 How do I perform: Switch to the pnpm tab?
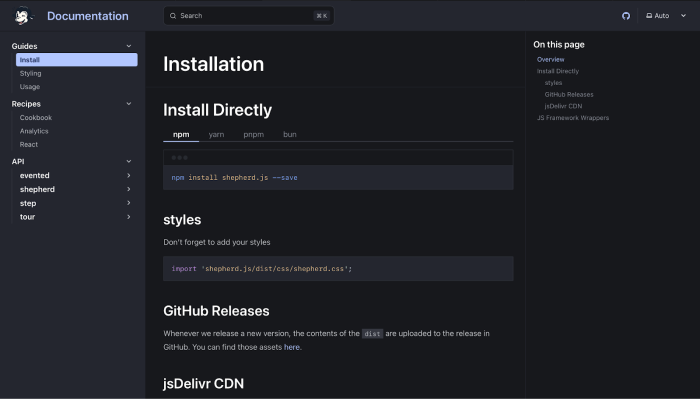click(254, 134)
